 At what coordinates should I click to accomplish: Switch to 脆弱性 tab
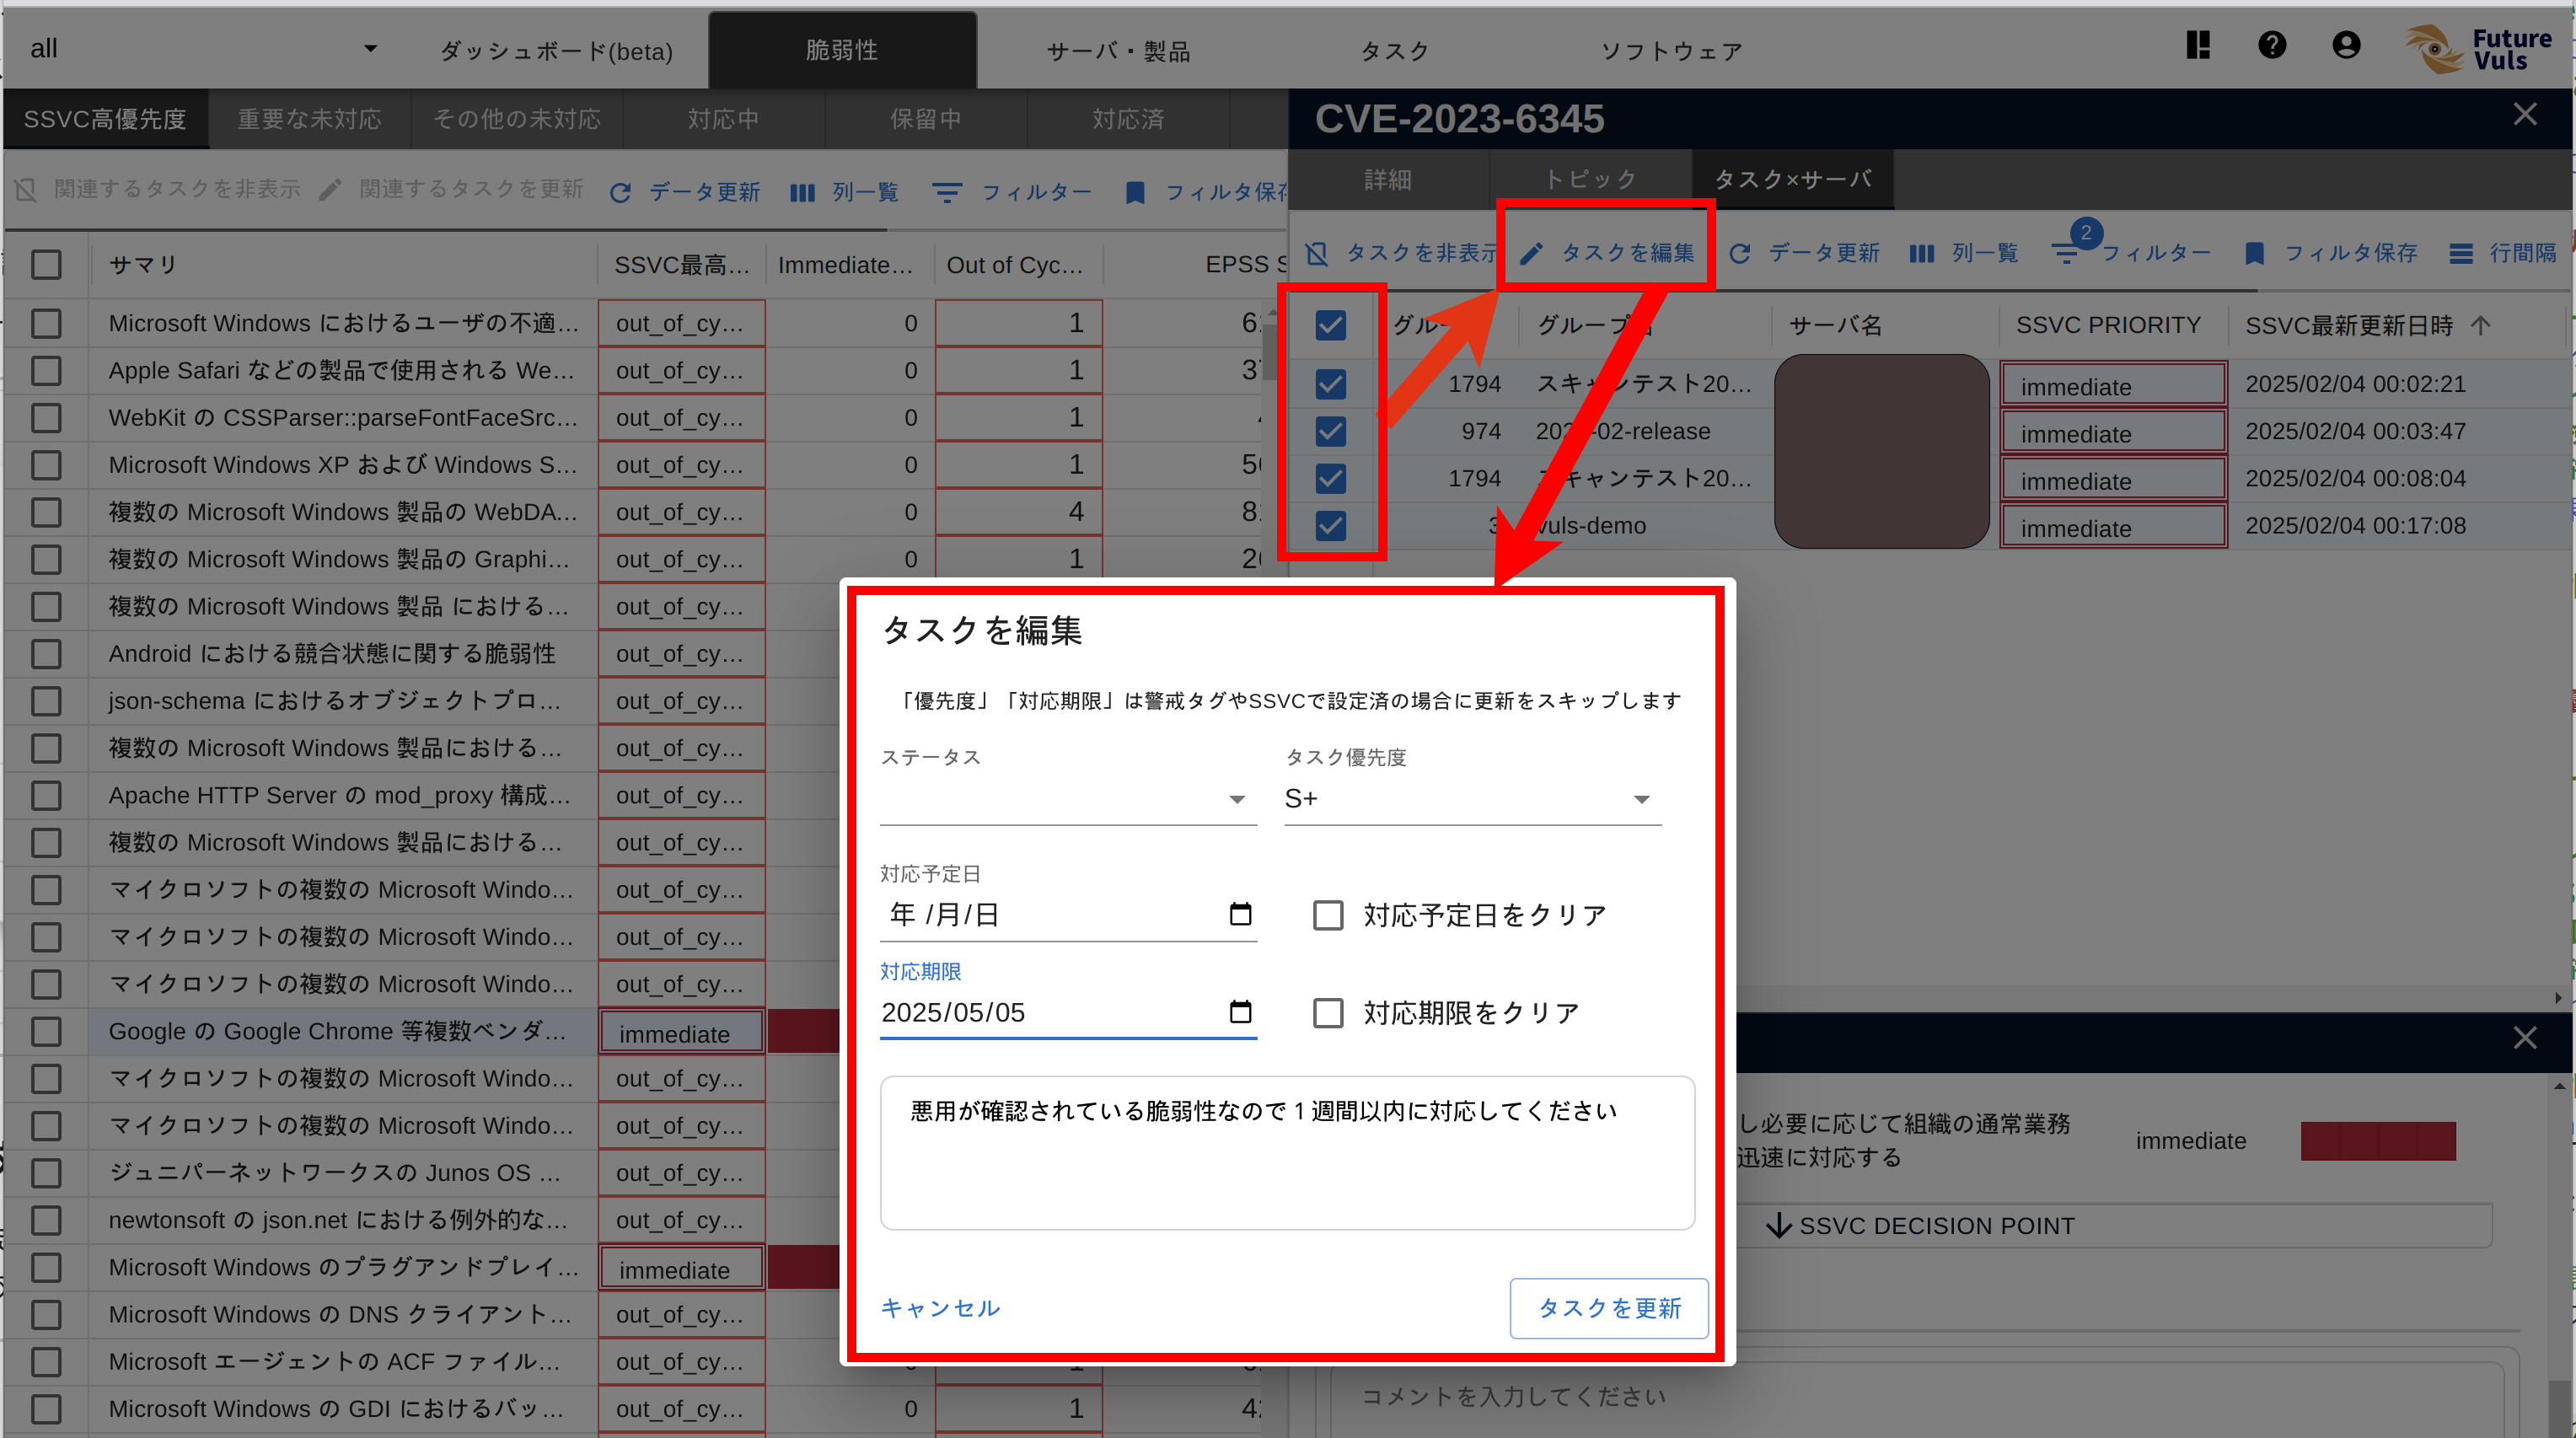point(842,50)
